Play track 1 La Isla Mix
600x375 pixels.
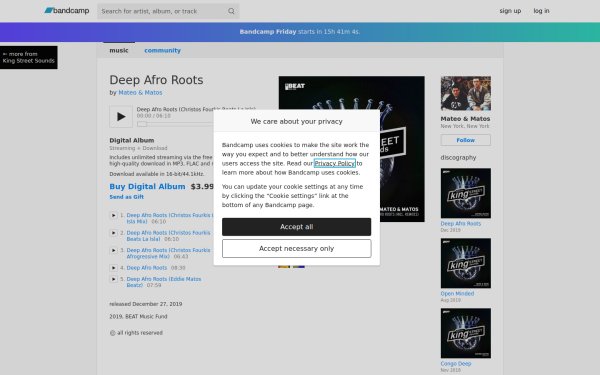tap(113, 215)
